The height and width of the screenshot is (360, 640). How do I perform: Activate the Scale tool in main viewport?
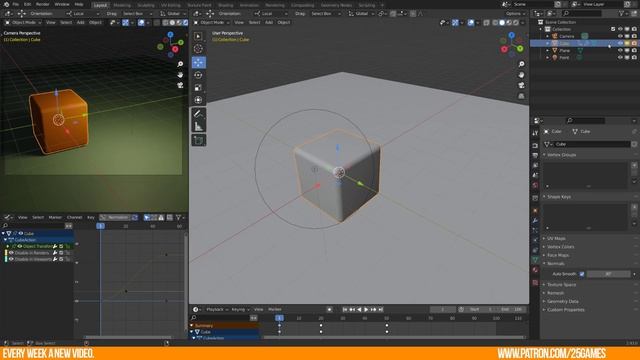tap(198, 87)
